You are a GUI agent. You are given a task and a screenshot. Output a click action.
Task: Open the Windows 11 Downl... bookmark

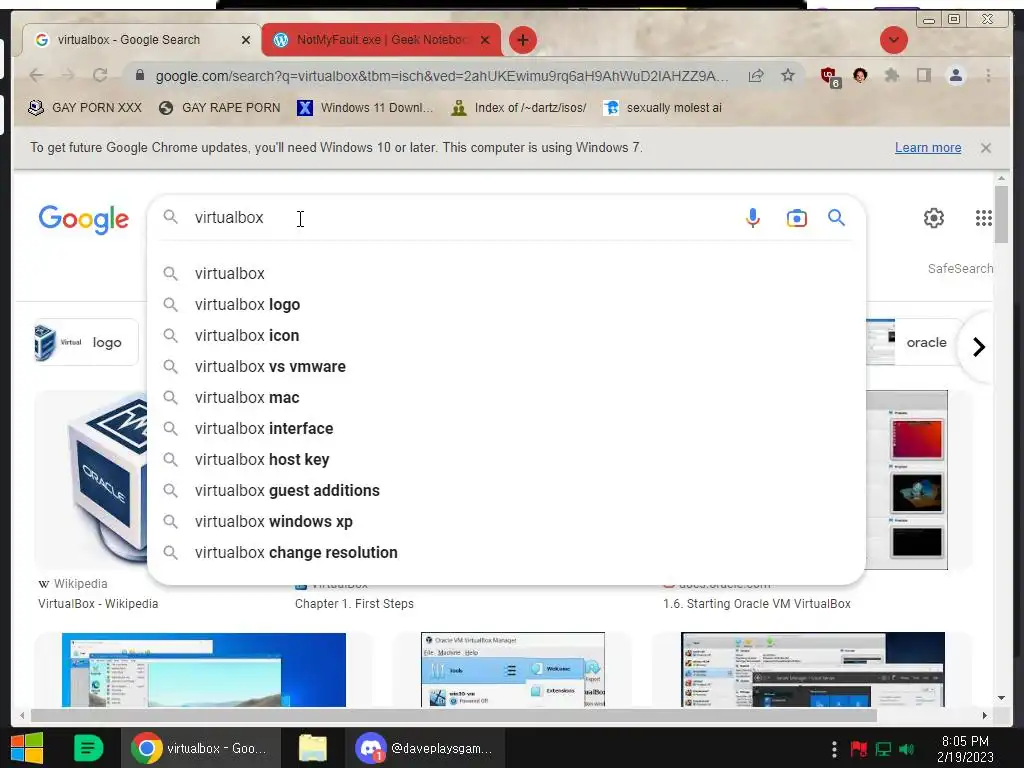click(x=366, y=108)
